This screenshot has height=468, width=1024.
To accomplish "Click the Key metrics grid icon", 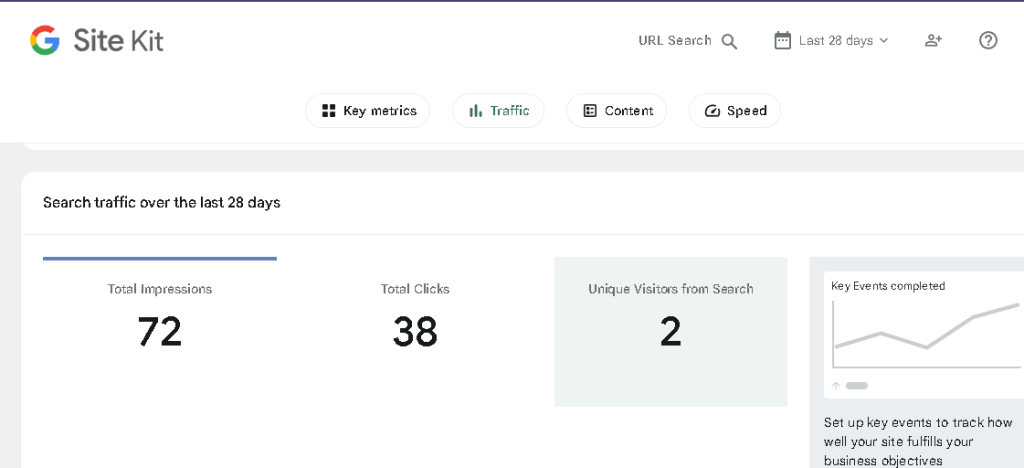I will (328, 111).
